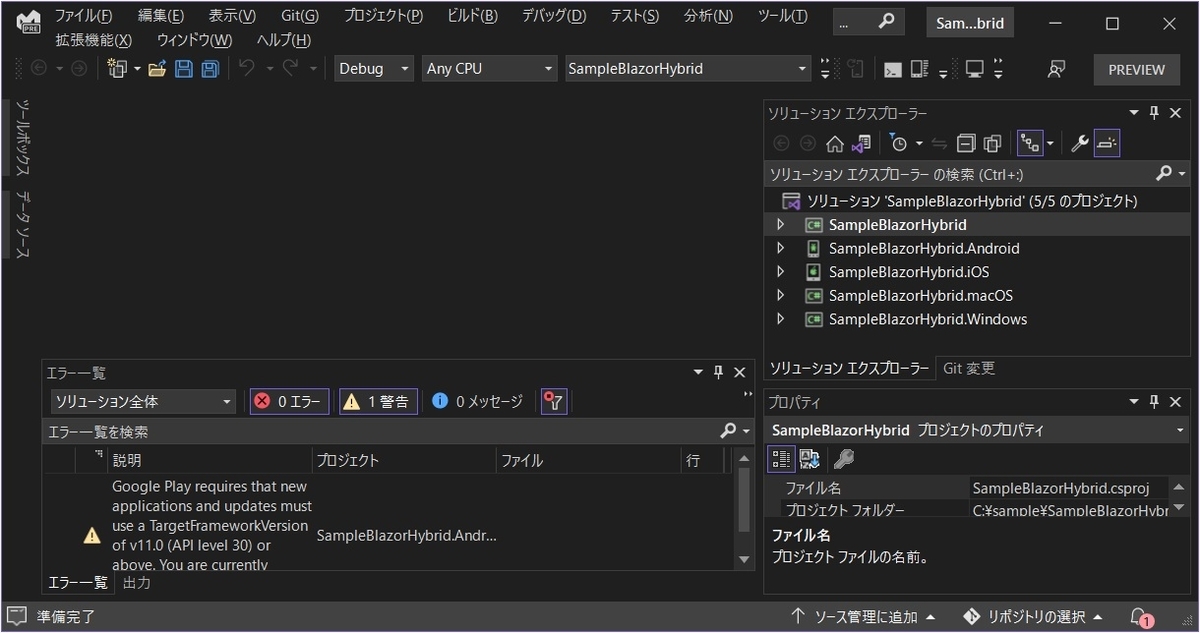The image size is (1200, 633).
Task: Open the ファイル(F) menu
Action: (83, 16)
